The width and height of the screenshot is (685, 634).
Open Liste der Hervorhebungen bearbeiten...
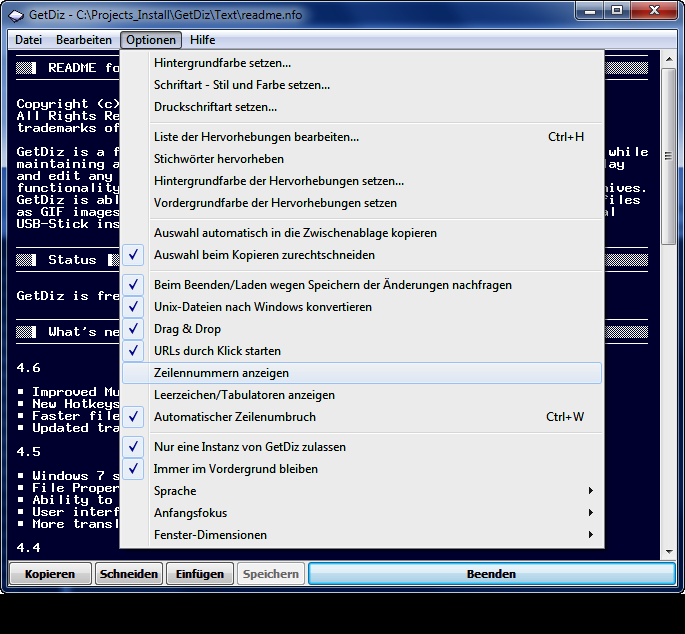point(362,137)
